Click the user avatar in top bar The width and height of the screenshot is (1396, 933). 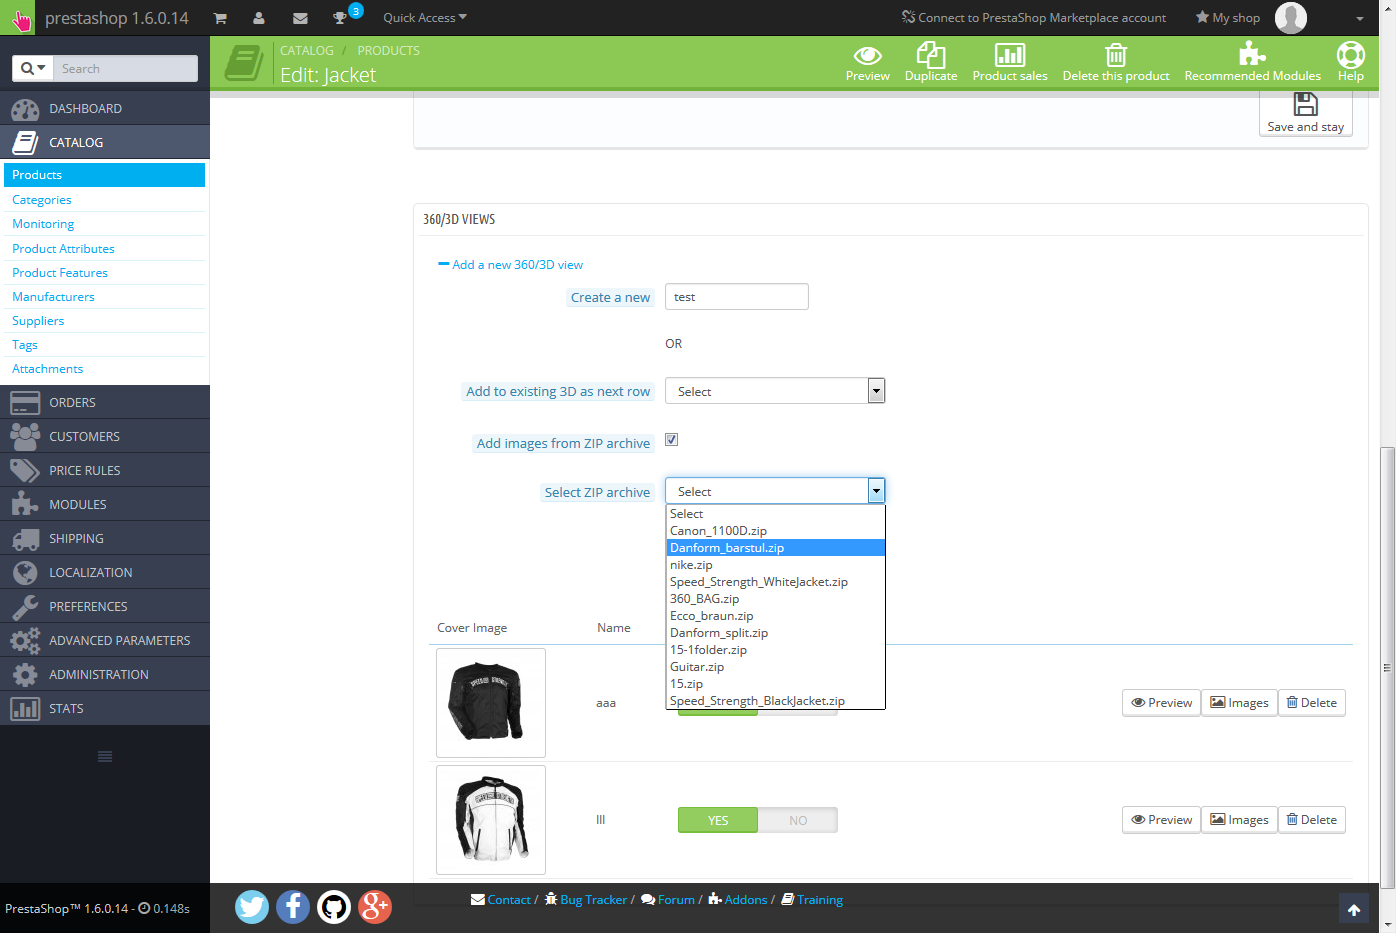pos(1291,18)
